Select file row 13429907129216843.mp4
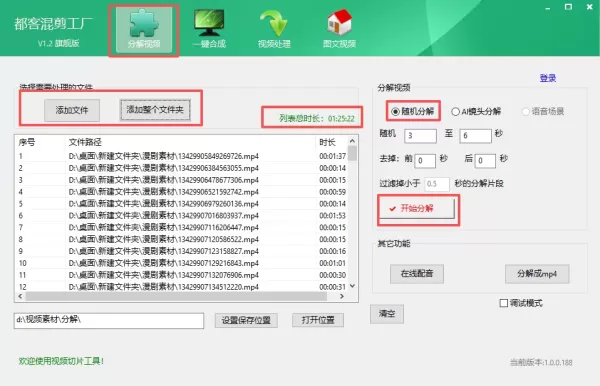The height and width of the screenshot is (386, 600). pyautogui.click(x=182, y=263)
